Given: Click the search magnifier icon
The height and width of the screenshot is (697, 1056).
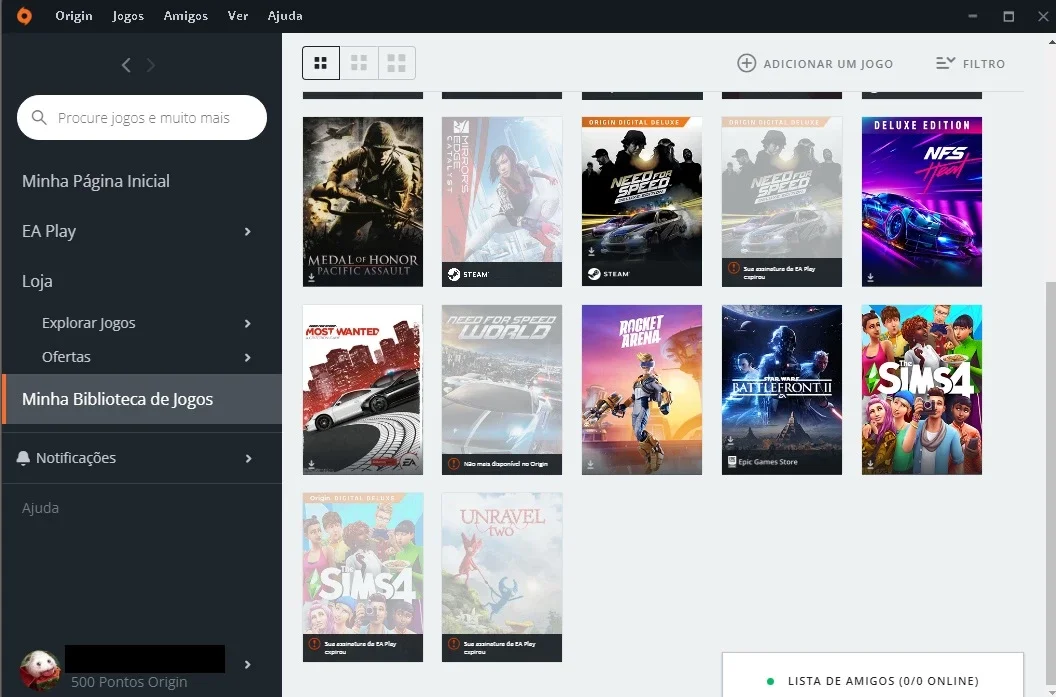Looking at the screenshot, I should tap(39, 118).
